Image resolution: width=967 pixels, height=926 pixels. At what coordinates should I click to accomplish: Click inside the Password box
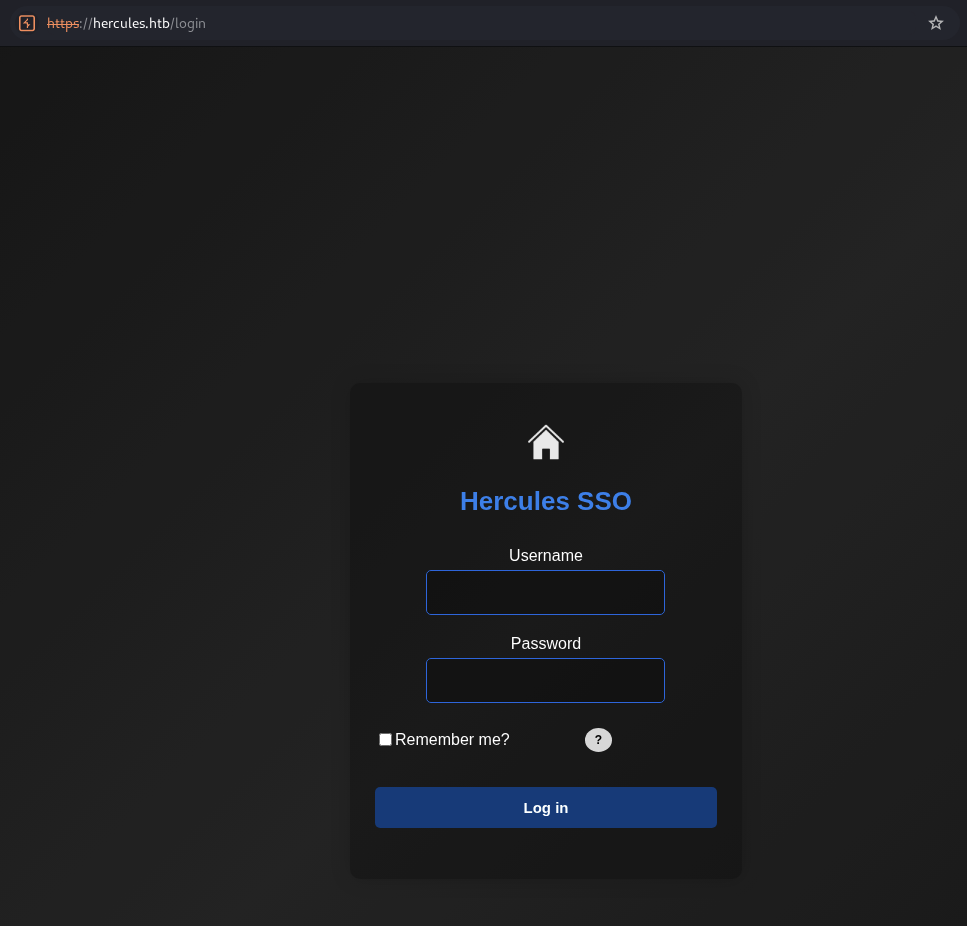coord(546,680)
